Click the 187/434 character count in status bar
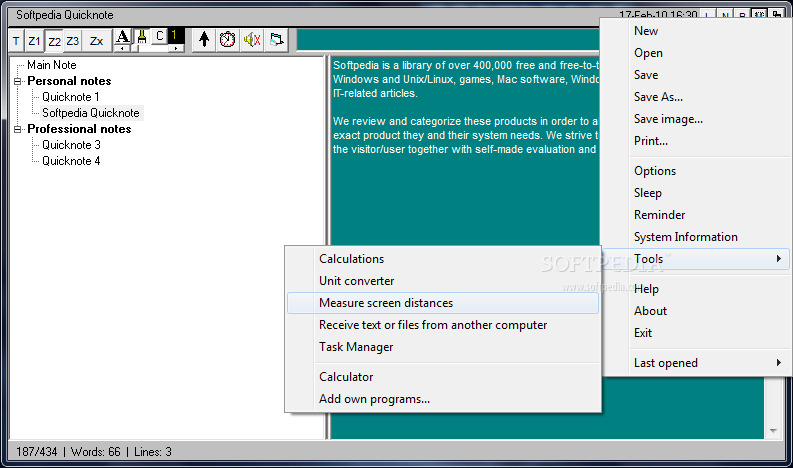Image resolution: width=793 pixels, height=468 pixels. [x=36, y=452]
